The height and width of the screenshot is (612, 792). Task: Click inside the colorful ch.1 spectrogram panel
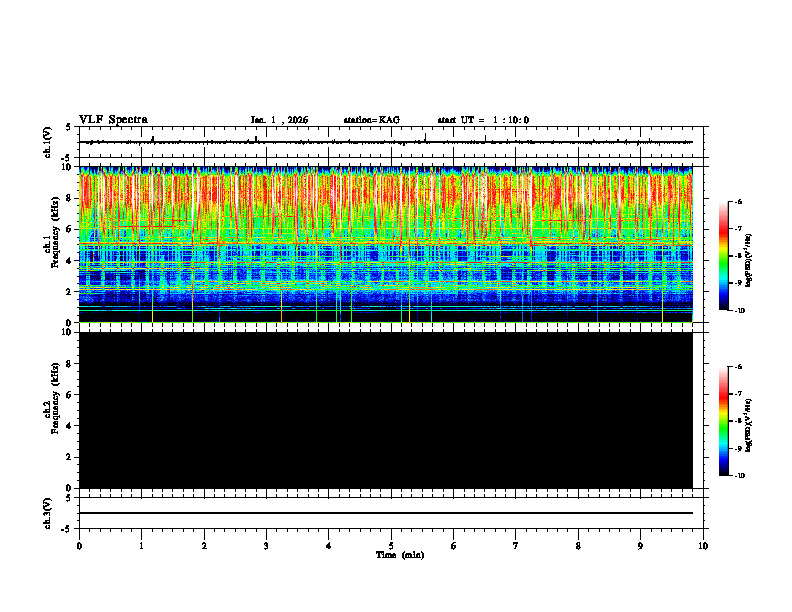(x=385, y=244)
